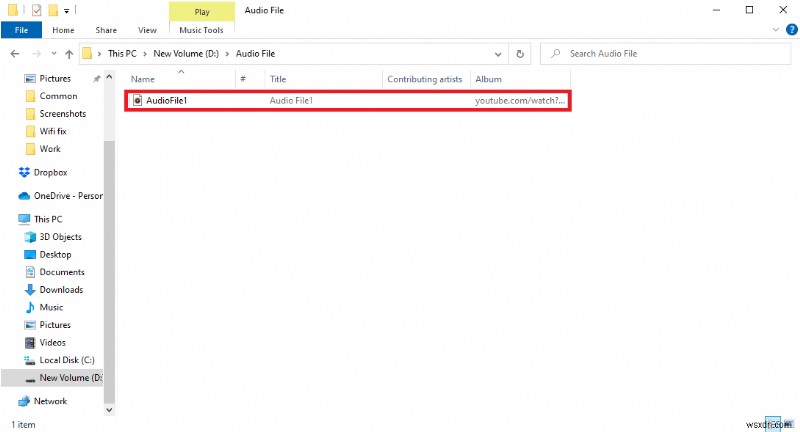The image size is (800, 432).
Task: Expand the address bar history dropdown
Action: point(498,54)
